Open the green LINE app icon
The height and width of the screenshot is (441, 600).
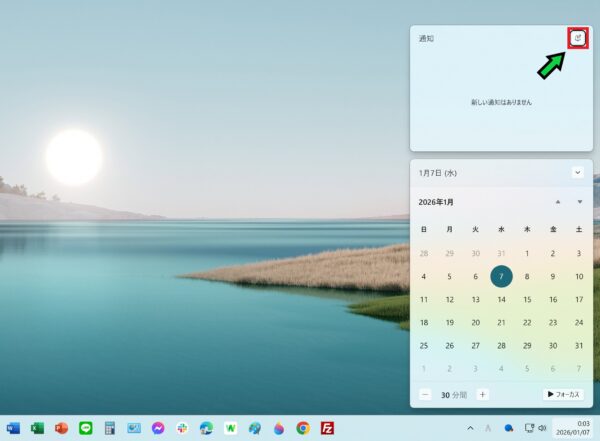(86, 428)
